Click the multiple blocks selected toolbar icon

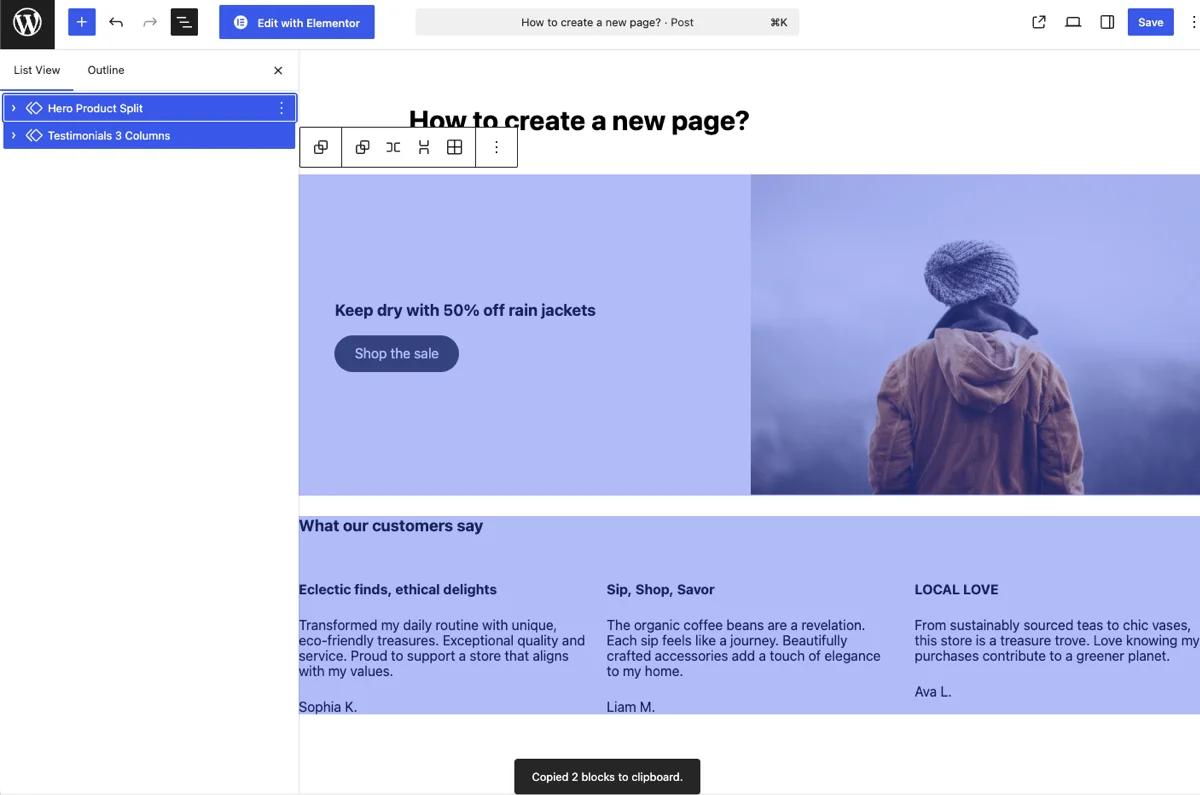(321, 147)
